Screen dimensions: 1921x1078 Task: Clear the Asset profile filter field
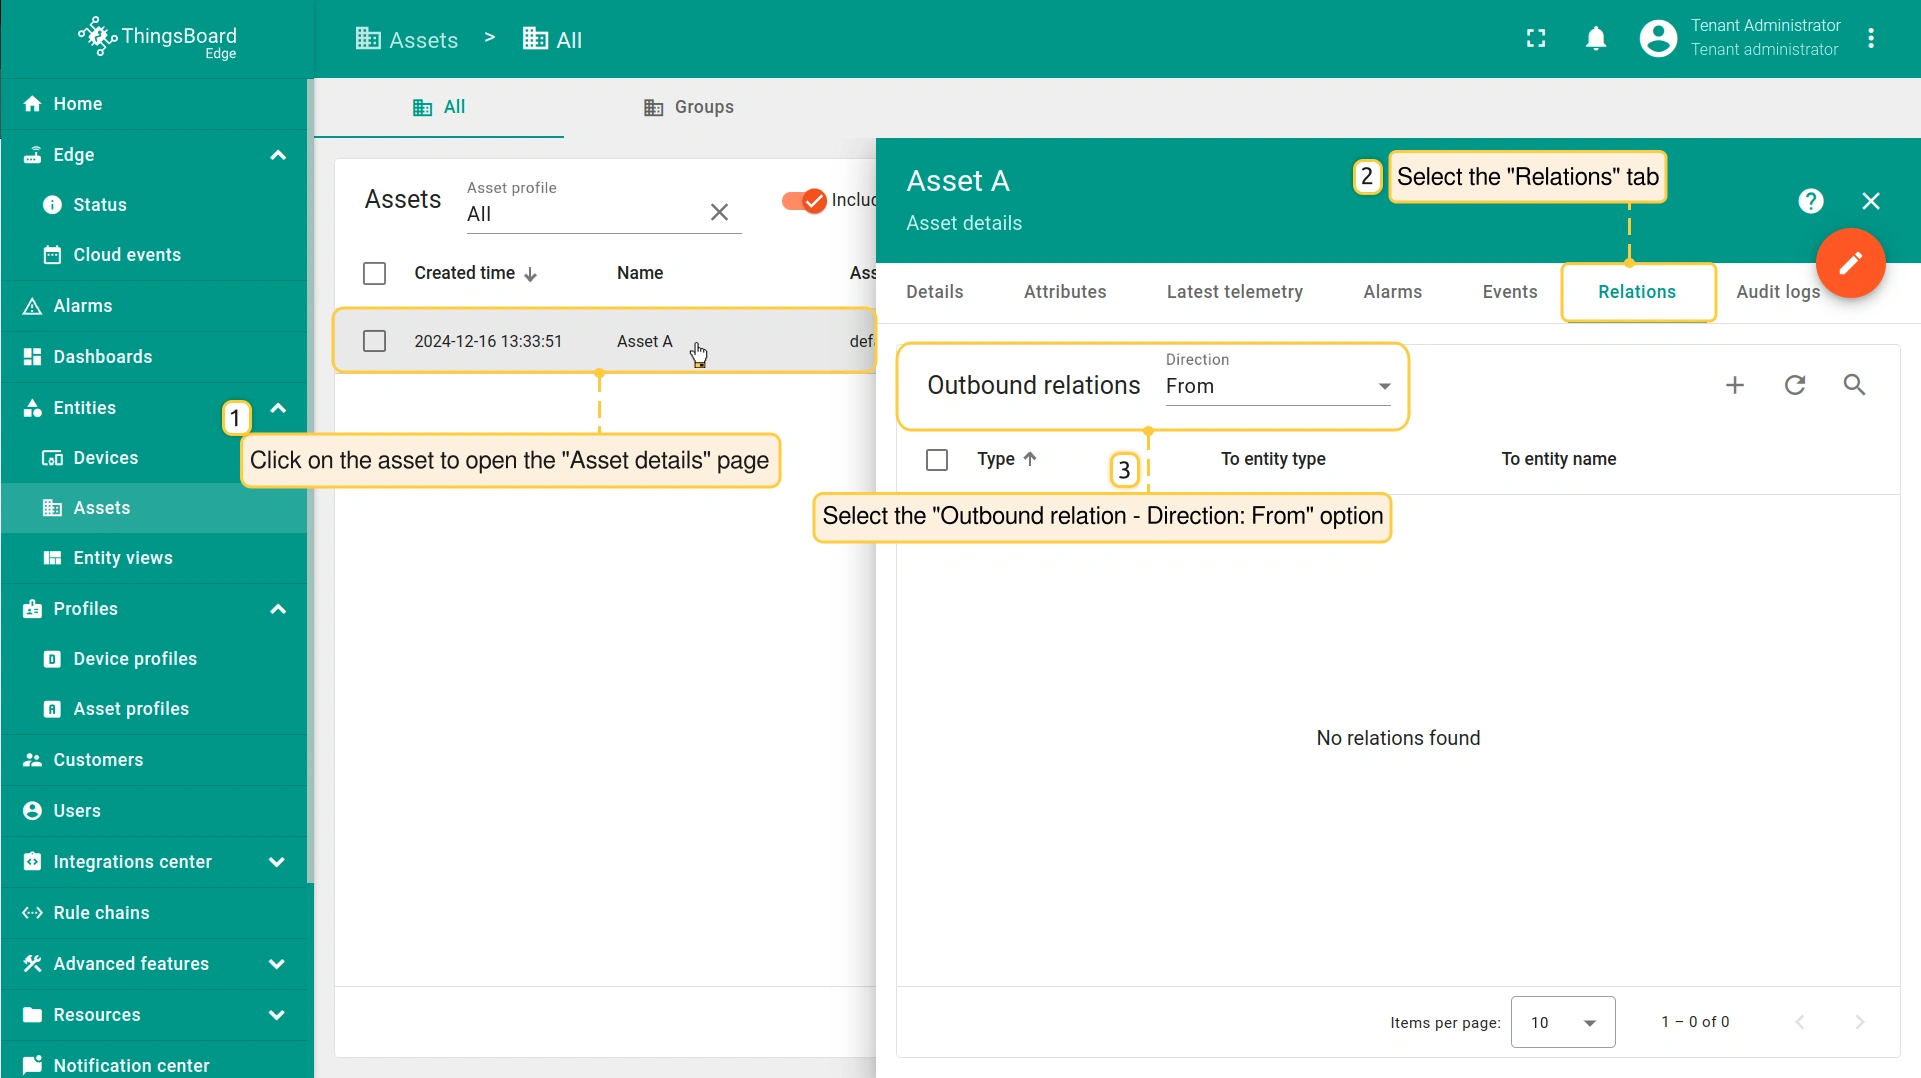point(719,212)
